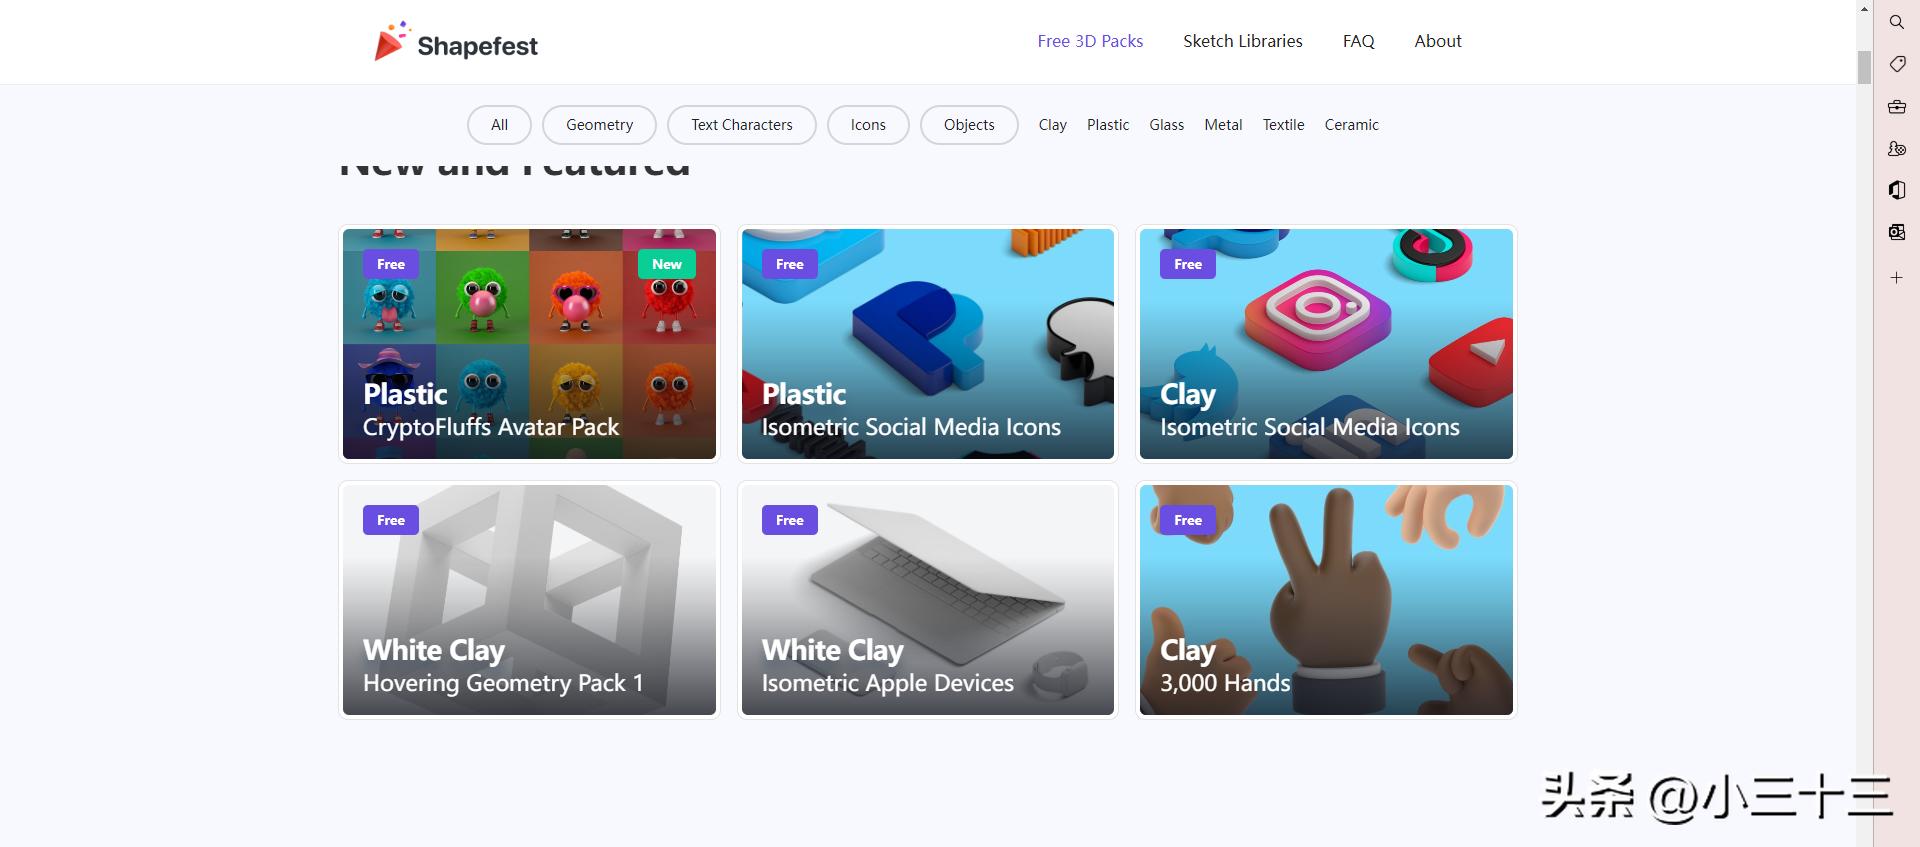1920x847 pixels.
Task: Open the Outlook icon in sidebar
Action: click(x=1896, y=232)
